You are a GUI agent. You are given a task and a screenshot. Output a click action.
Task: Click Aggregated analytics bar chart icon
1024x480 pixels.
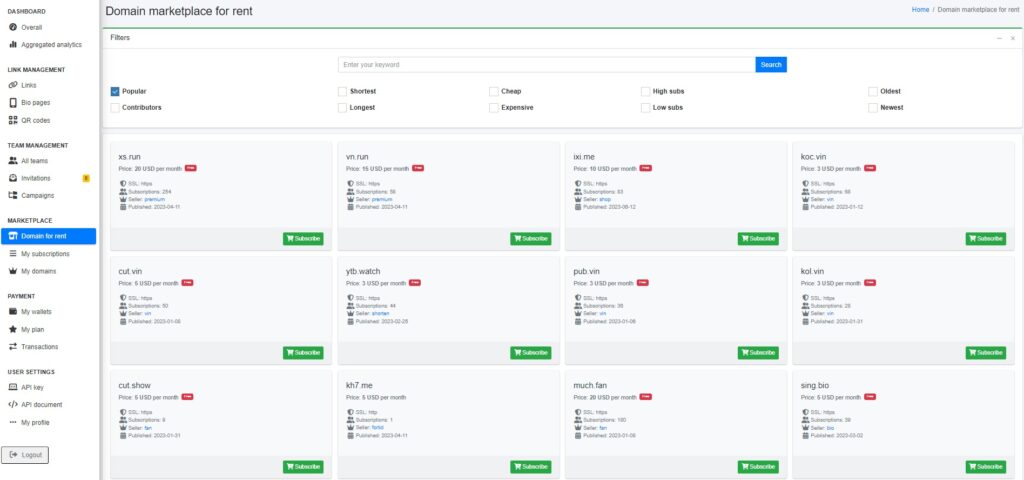point(12,44)
